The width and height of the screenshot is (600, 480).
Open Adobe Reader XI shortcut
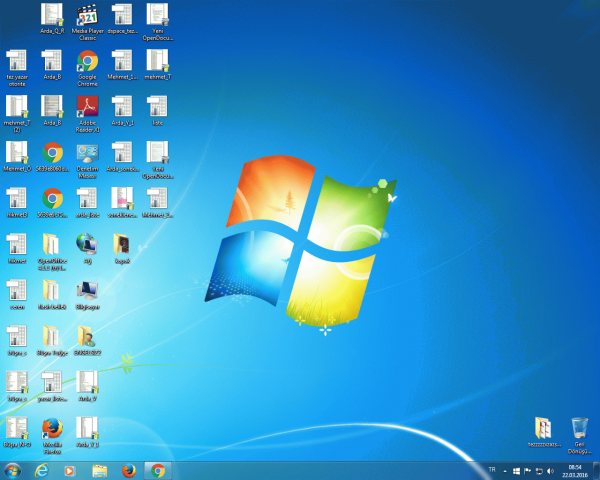[87, 107]
